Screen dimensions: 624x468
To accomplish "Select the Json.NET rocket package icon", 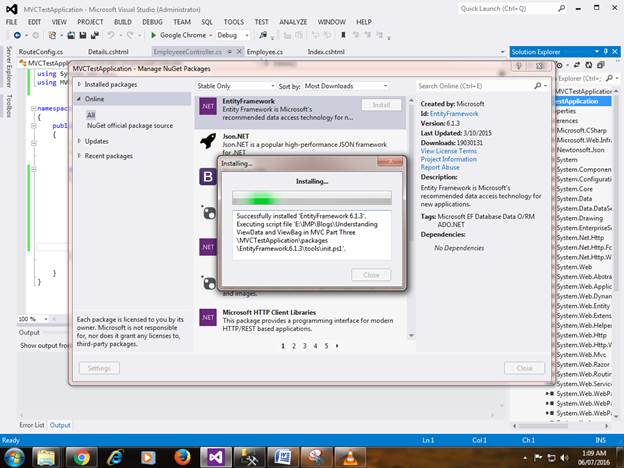I will pyautogui.click(x=208, y=141).
